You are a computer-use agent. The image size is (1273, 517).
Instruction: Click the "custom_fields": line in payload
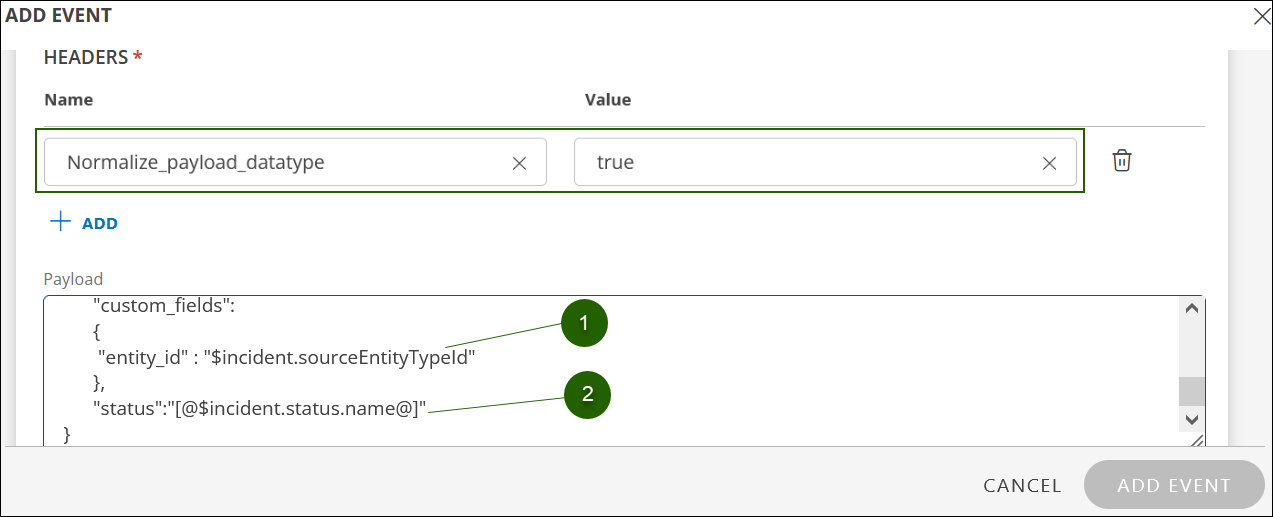click(164, 306)
